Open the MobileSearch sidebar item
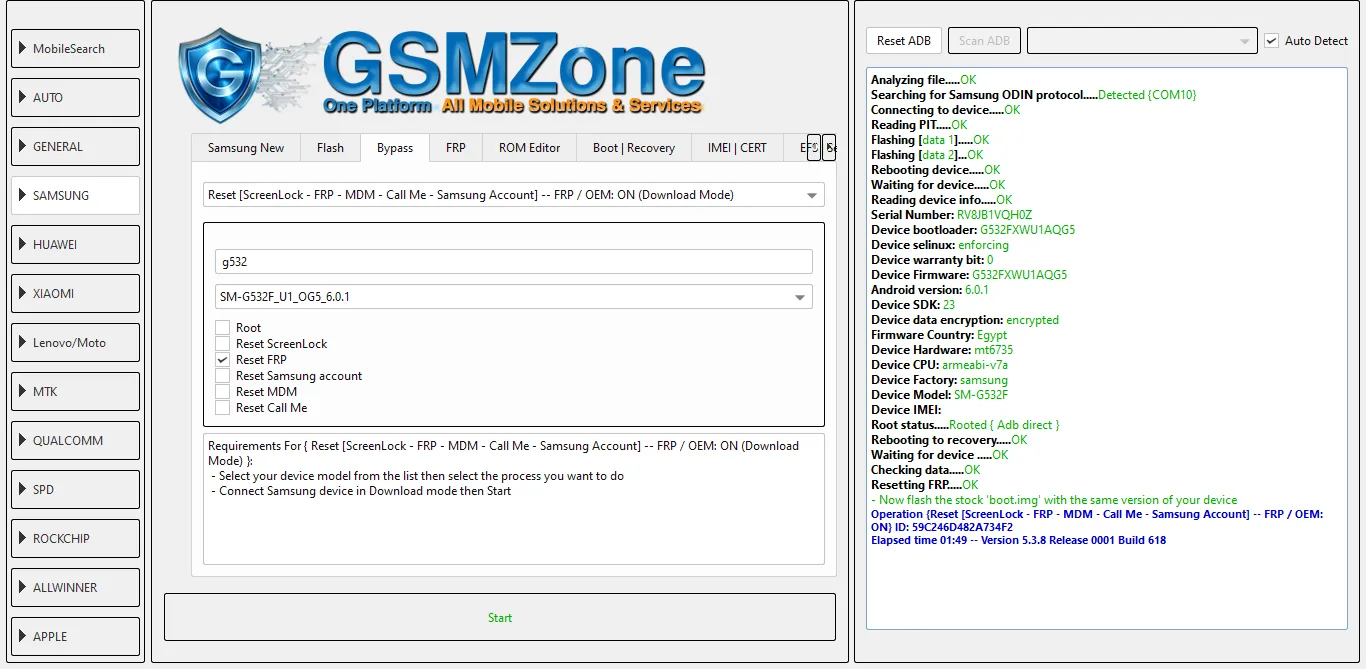The image size is (1366, 669). point(75,49)
